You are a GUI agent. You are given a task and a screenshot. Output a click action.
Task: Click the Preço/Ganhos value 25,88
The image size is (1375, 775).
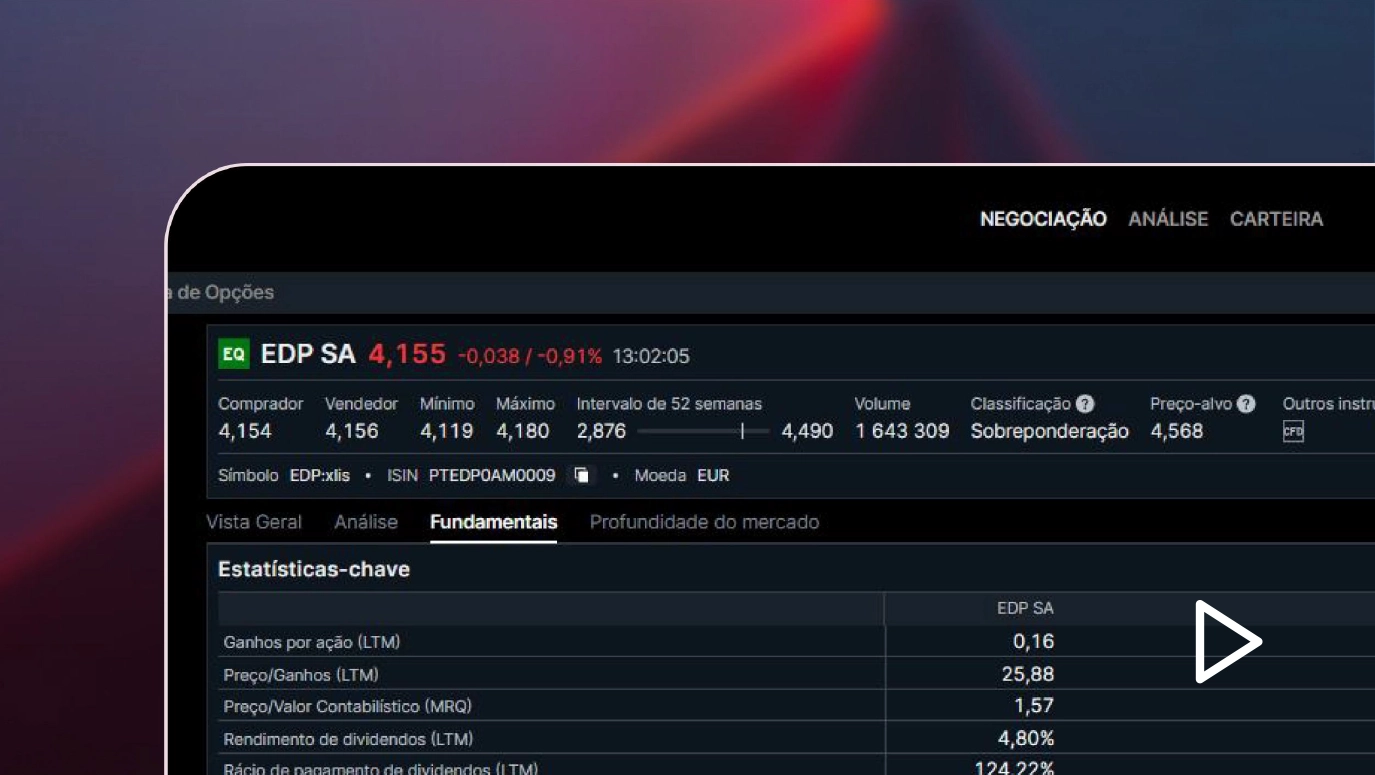pos(1028,674)
